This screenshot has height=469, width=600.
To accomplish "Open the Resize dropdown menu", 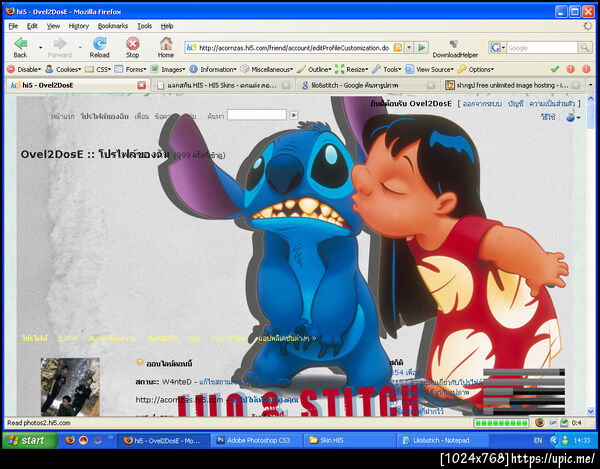I will tap(351, 69).
